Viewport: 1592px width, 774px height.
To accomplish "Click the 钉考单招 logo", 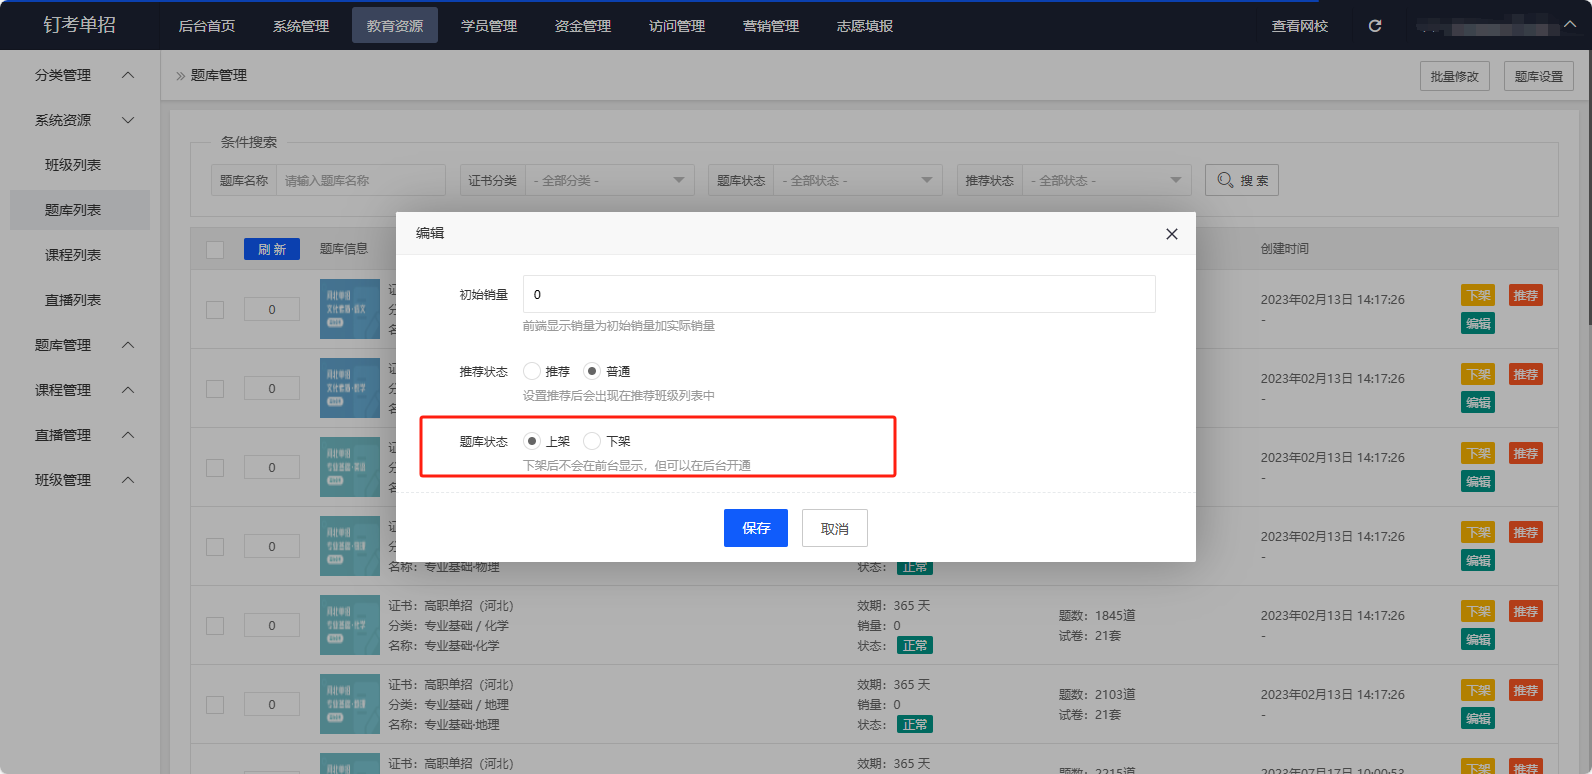I will tap(80, 25).
